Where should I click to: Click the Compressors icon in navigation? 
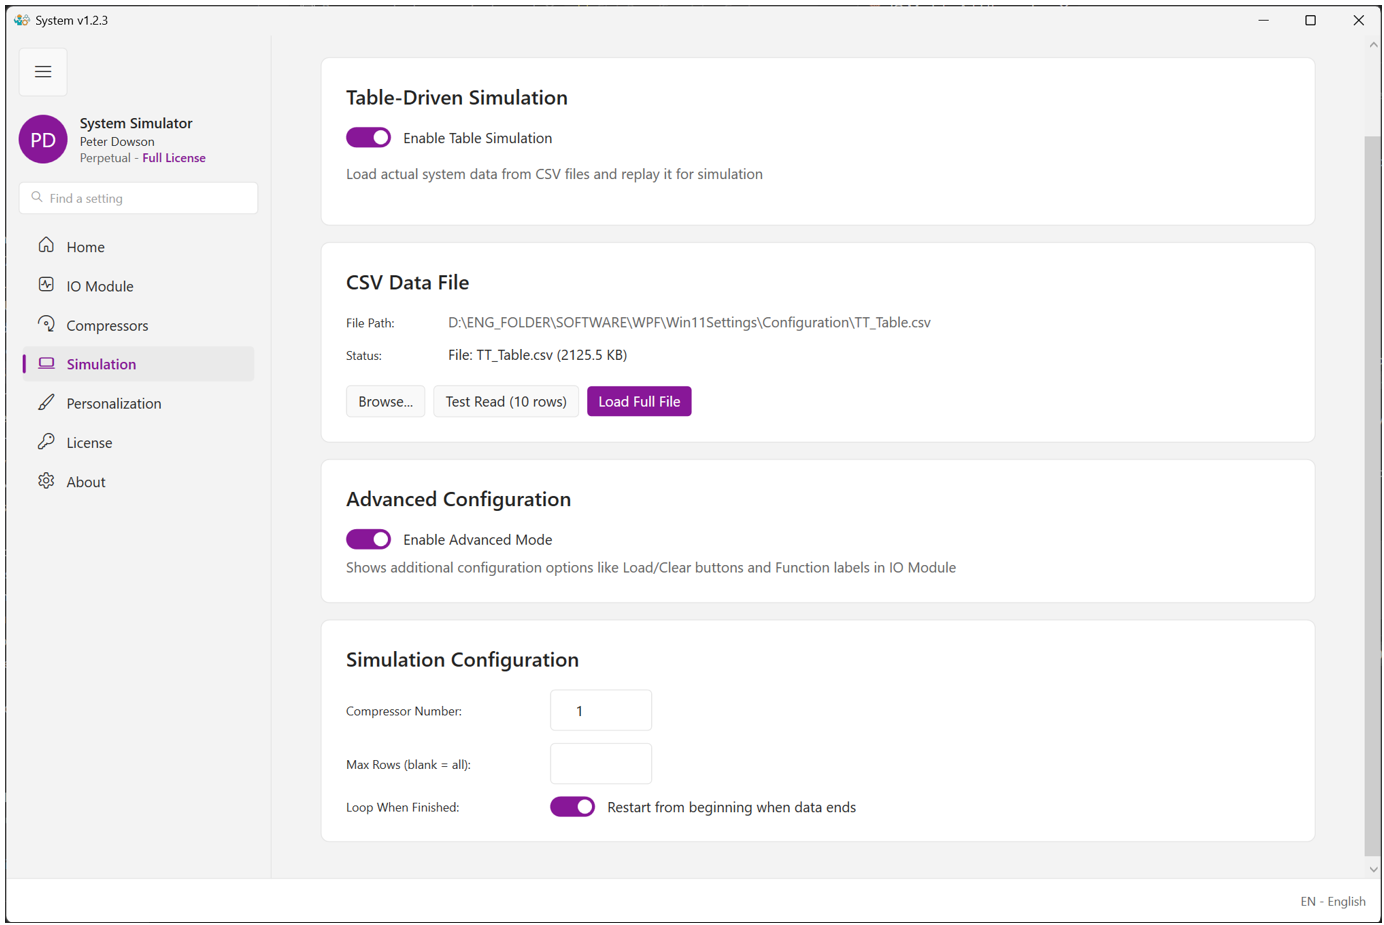(x=46, y=324)
